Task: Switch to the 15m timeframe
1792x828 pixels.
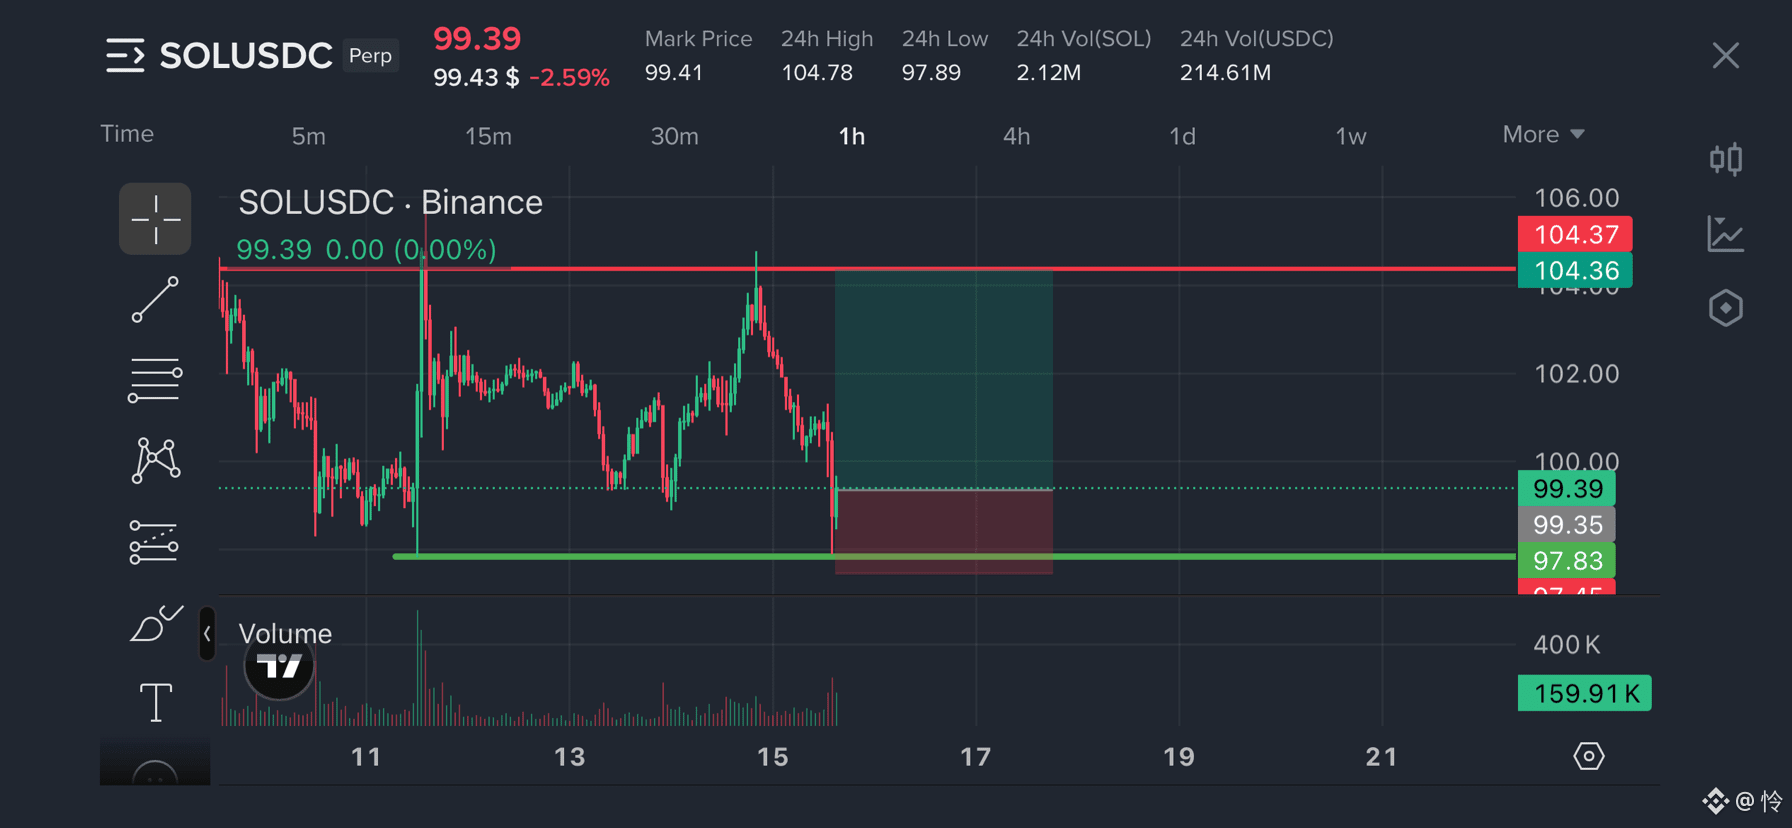Action: [x=488, y=136]
